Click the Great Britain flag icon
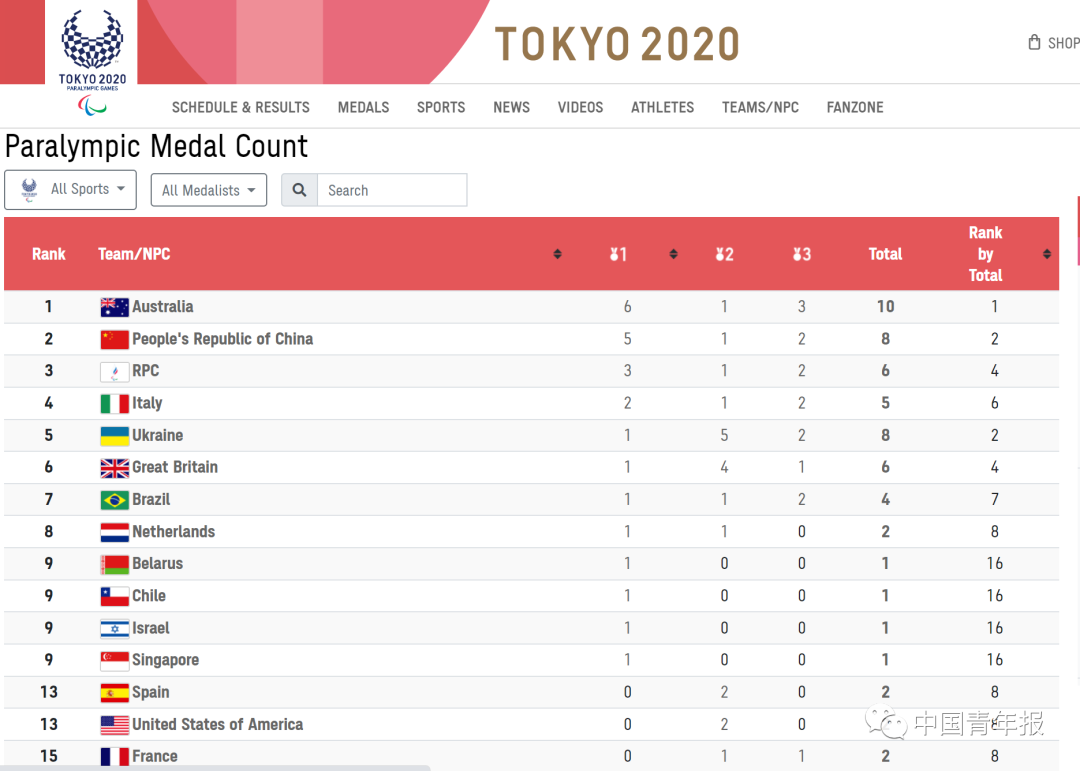Viewport: 1080px width, 771px height. (114, 468)
